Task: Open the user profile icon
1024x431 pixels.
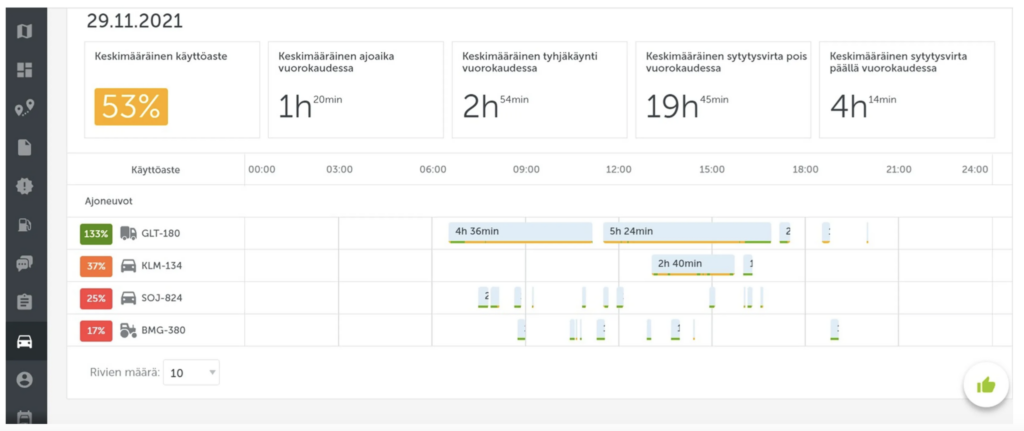Action: point(25,379)
